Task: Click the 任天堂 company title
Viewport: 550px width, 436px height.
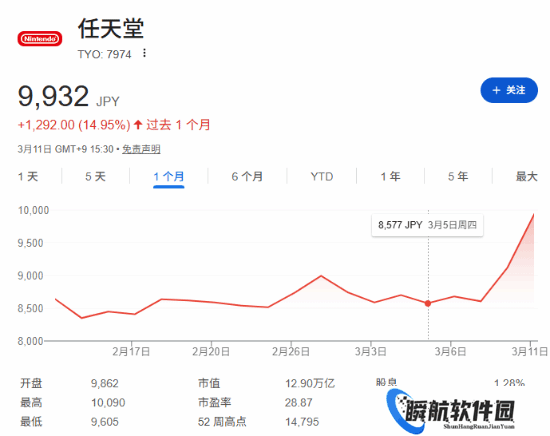Action: tap(111, 28)
